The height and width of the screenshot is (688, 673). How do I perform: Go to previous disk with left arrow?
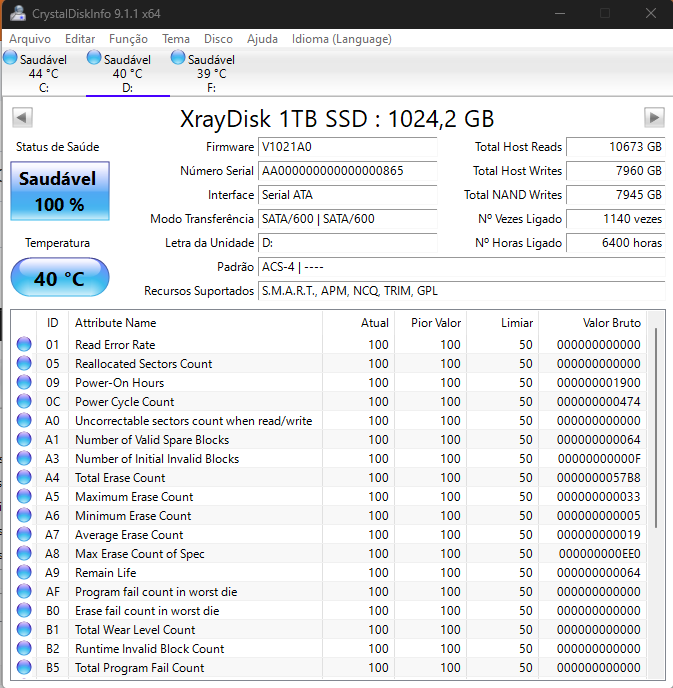[x=22, y=118]
